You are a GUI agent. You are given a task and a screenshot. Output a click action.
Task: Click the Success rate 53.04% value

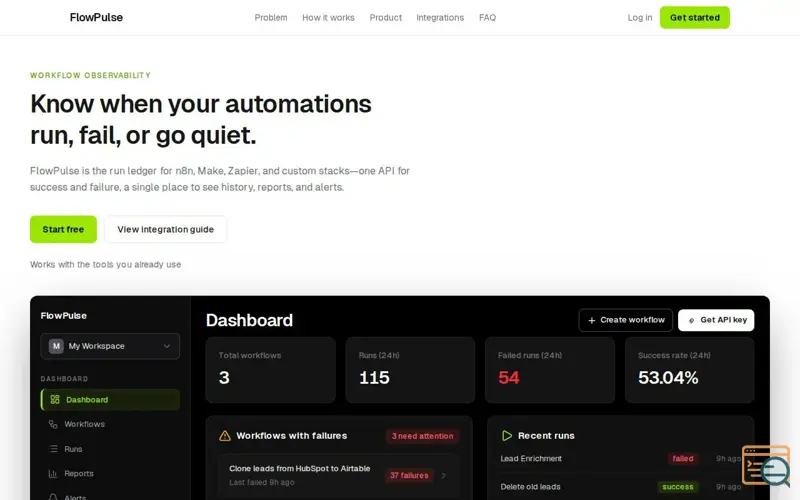(x=668, y=378)
